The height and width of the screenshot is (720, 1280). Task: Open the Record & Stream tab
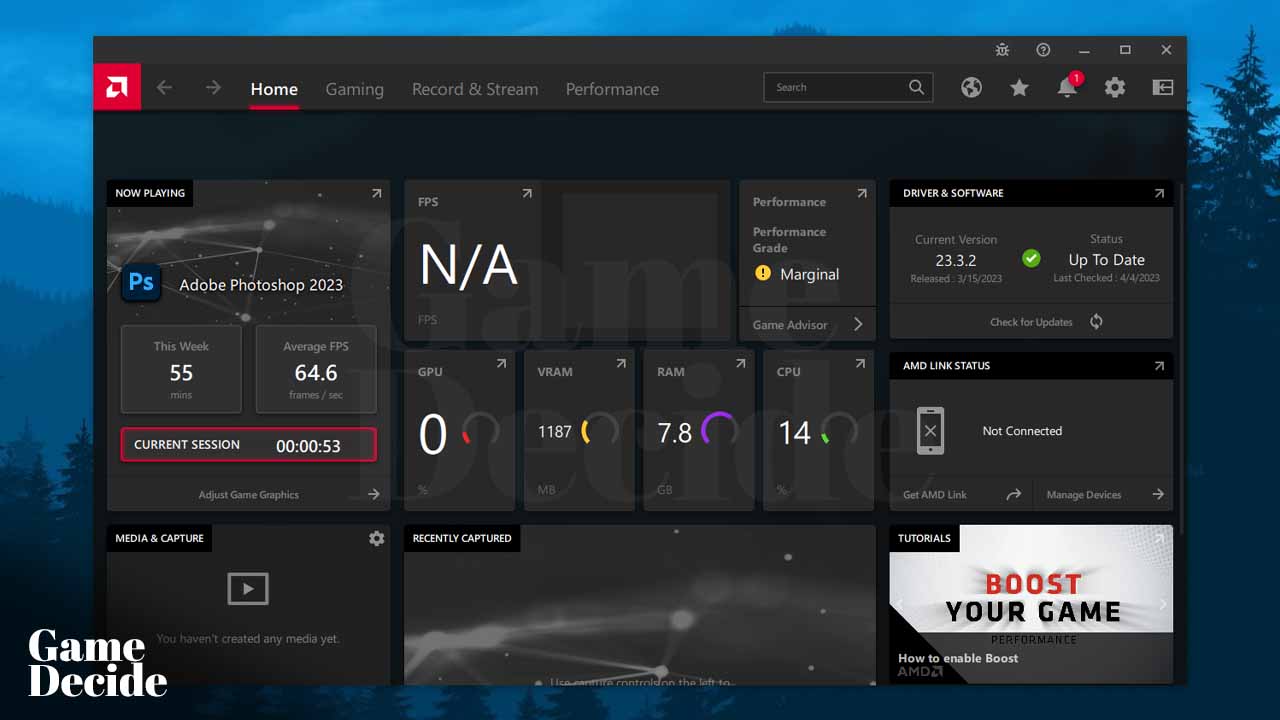click(x=475, y=89)
